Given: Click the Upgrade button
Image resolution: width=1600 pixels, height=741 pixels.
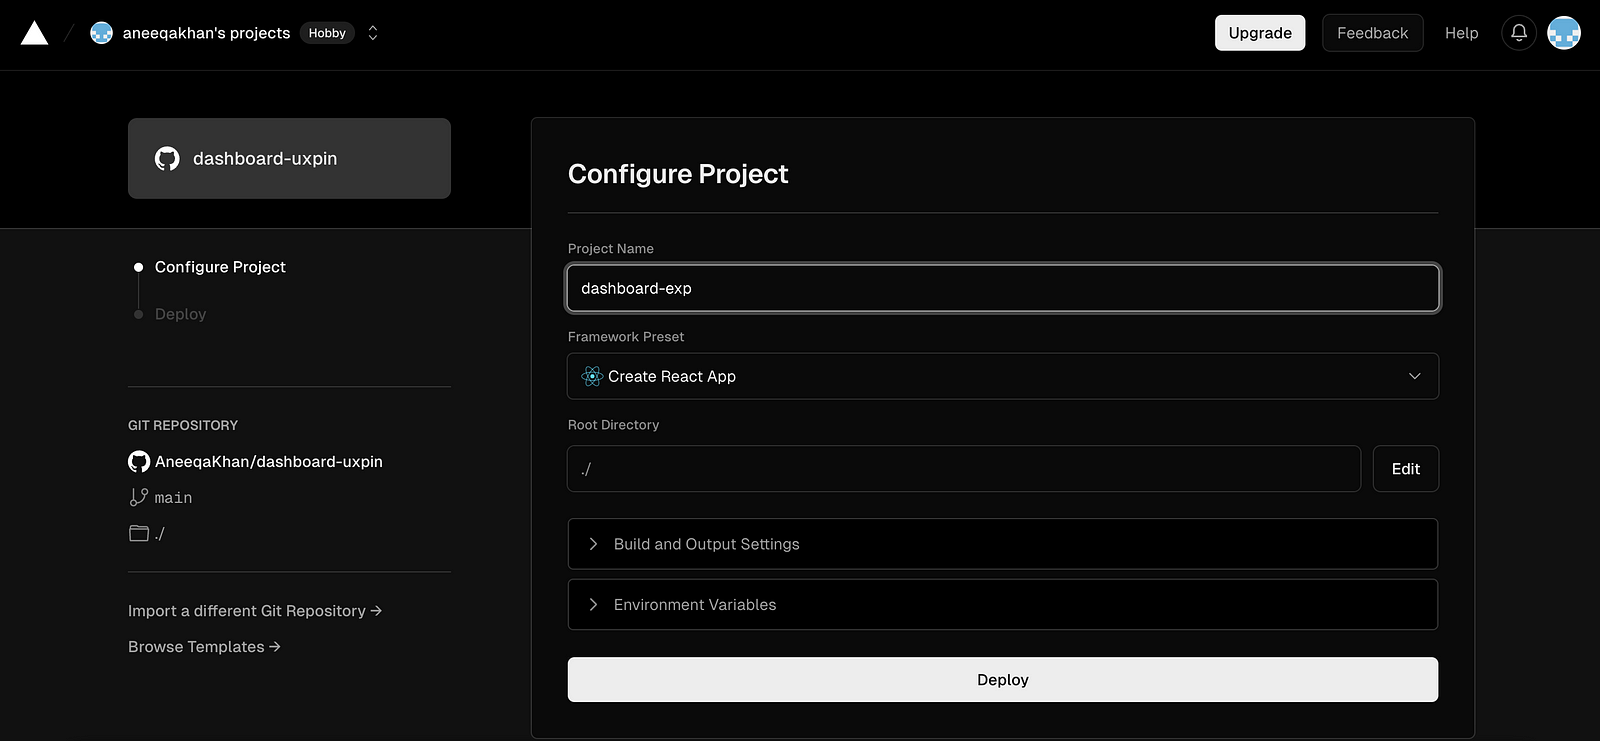Looking at the screenshot, I should [x=1260, y=33].
